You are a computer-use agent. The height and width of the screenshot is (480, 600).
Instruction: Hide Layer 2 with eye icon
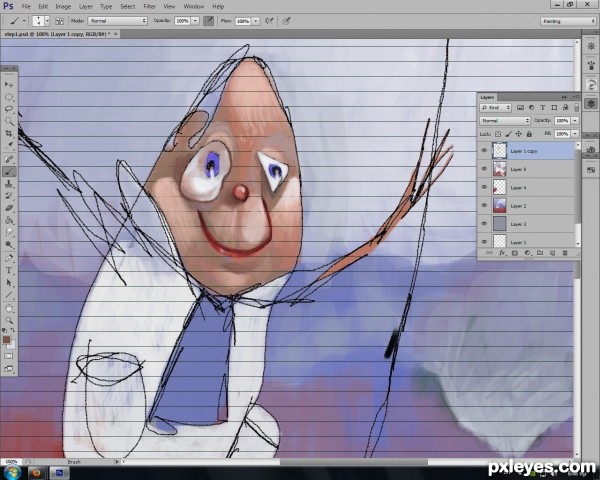[484, 206]
